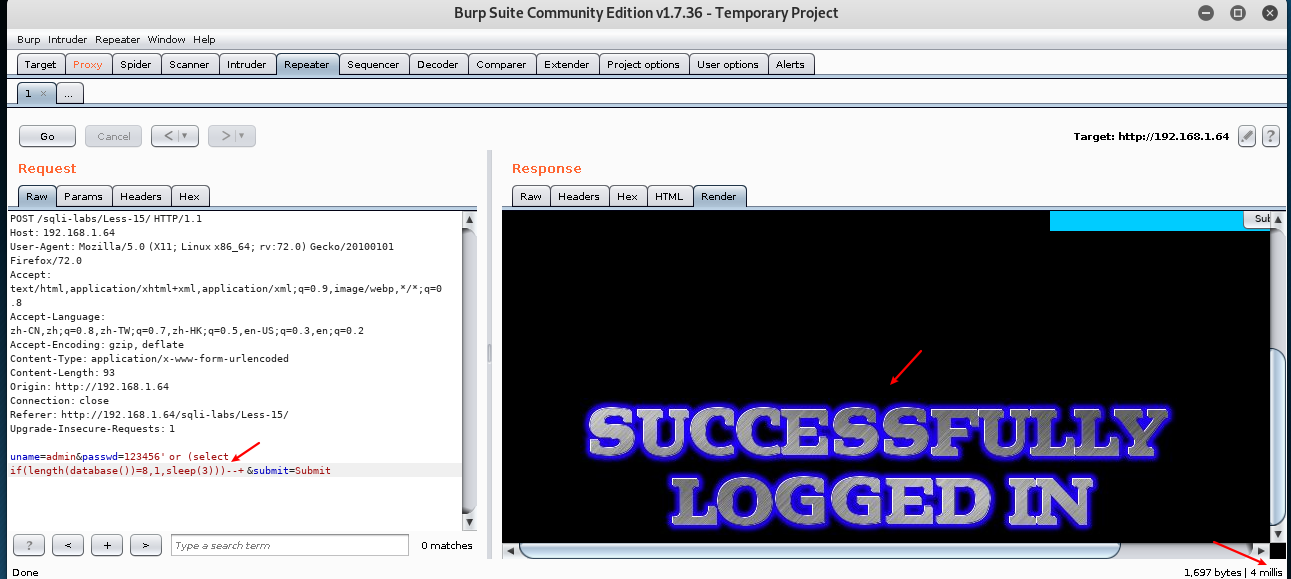Open the User options tab

pos(728,64)
